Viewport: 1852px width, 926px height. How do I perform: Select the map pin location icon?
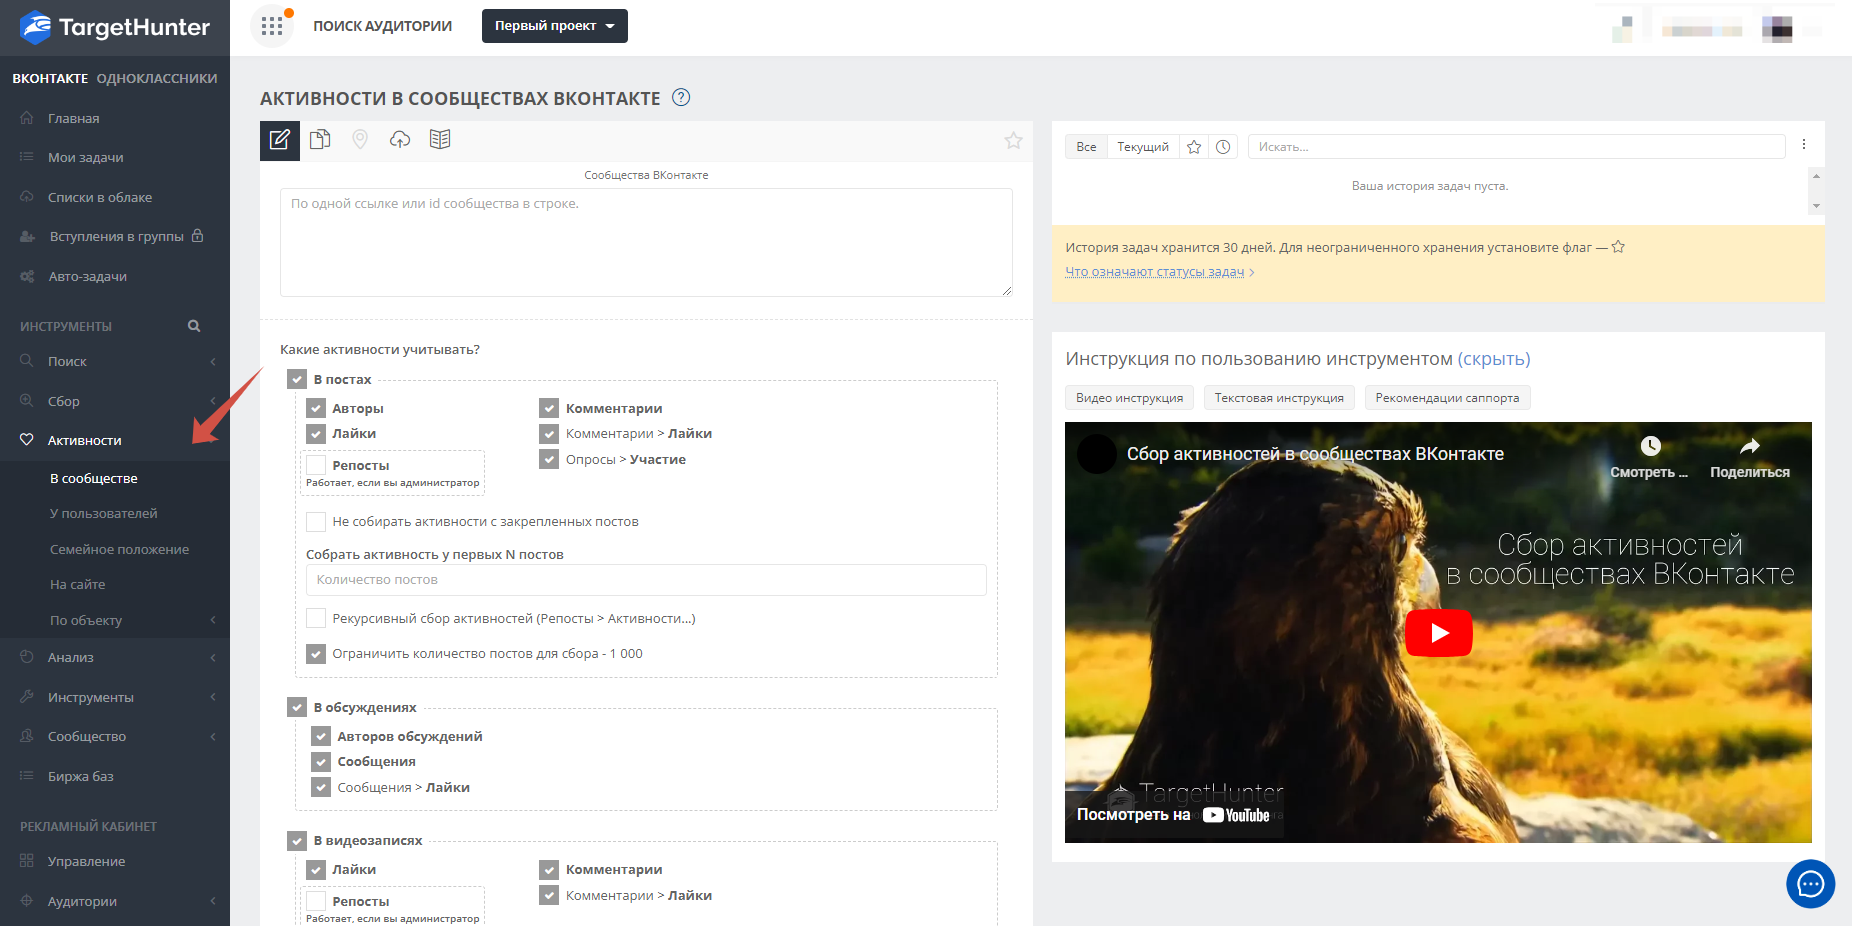point(360,140)
